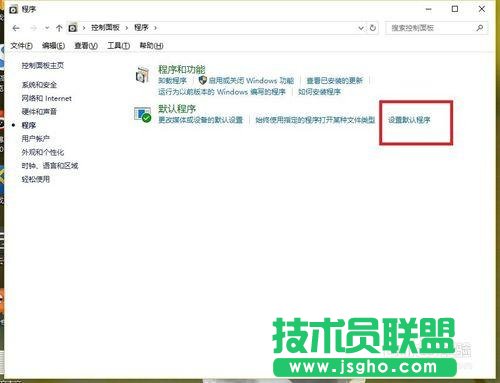Maximize the 程序 window
The image size is (500, 383).
[455, 9]
